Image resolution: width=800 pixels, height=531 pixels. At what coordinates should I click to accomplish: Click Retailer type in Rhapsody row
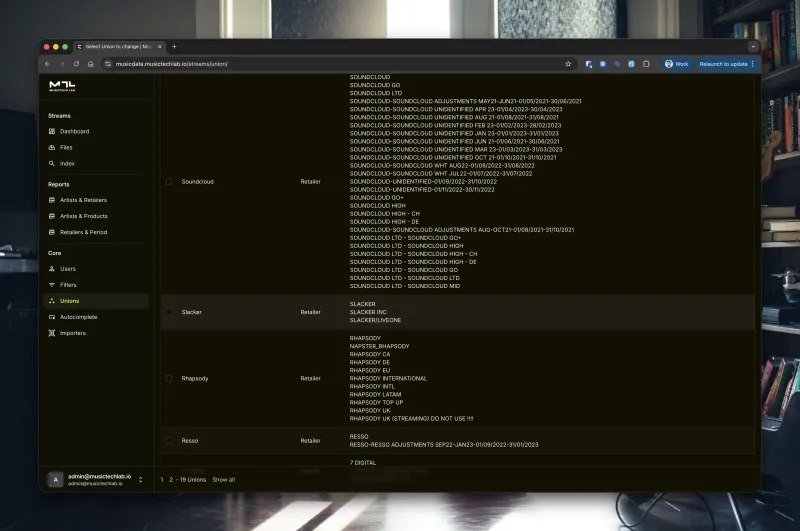click(x=310, y=378)
